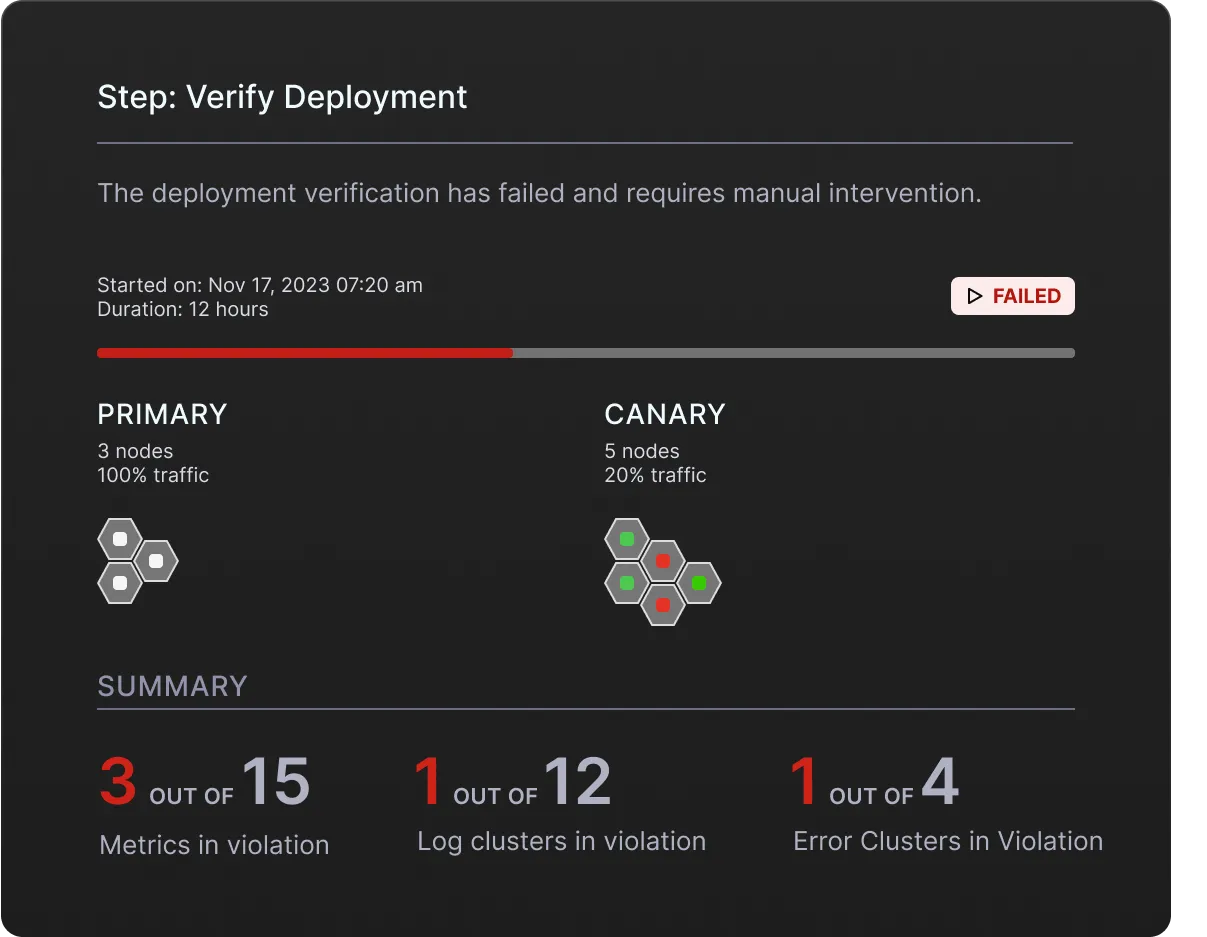This screenshot has height=937, width=1207.
Task: Click the FAILED status badge
Action: pyautogui.click(x=1013, y=296)
